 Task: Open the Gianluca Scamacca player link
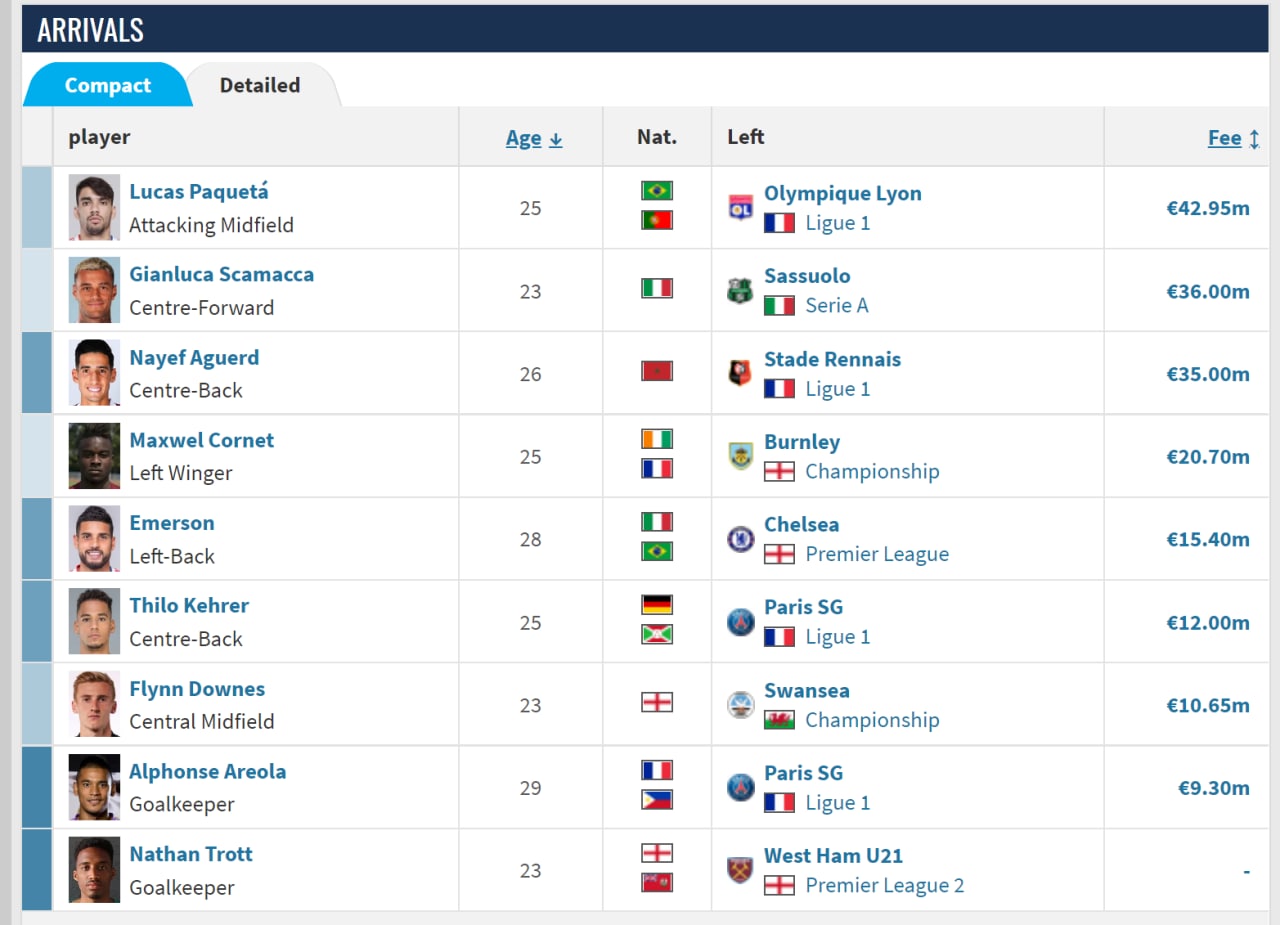tap(221, 275)
